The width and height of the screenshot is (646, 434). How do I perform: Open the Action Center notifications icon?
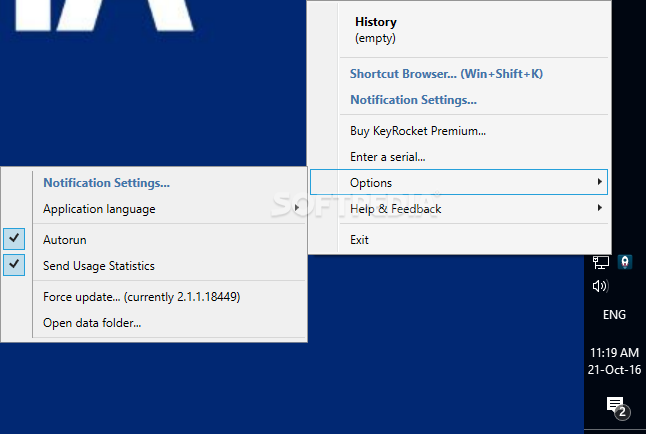pyautogui.click(x=618, y=408)
